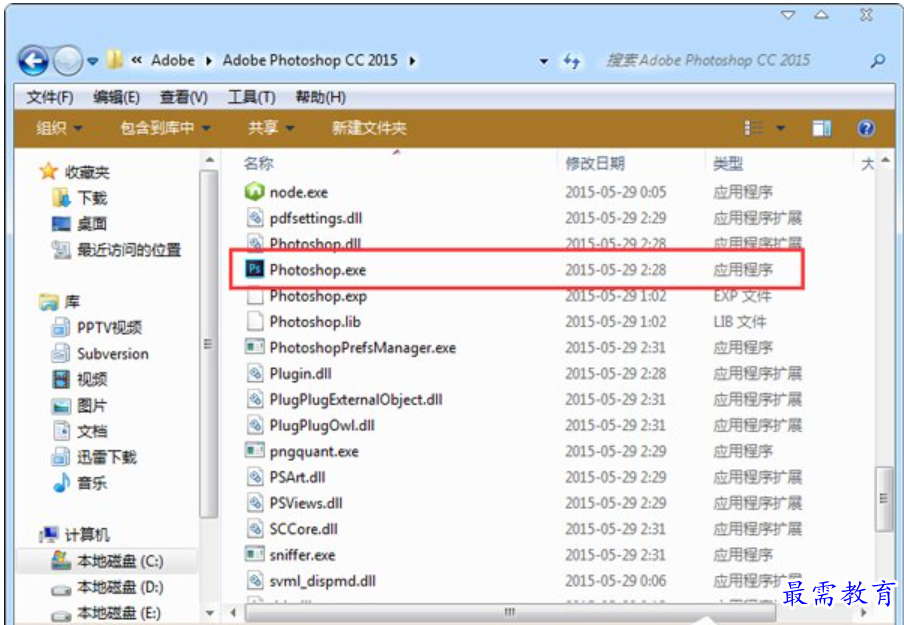The width and height of the screenshot is (904, 625).
Task: Click the pdfsettings.dll file icon
Action: click(254, 218)
